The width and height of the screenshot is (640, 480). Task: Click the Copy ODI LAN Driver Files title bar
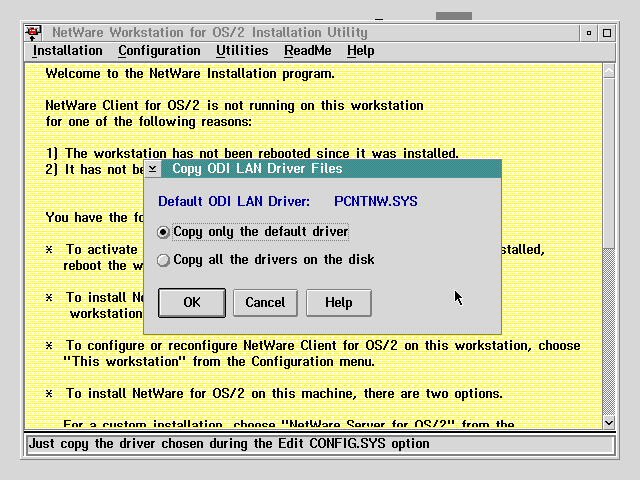click(331, 169)
